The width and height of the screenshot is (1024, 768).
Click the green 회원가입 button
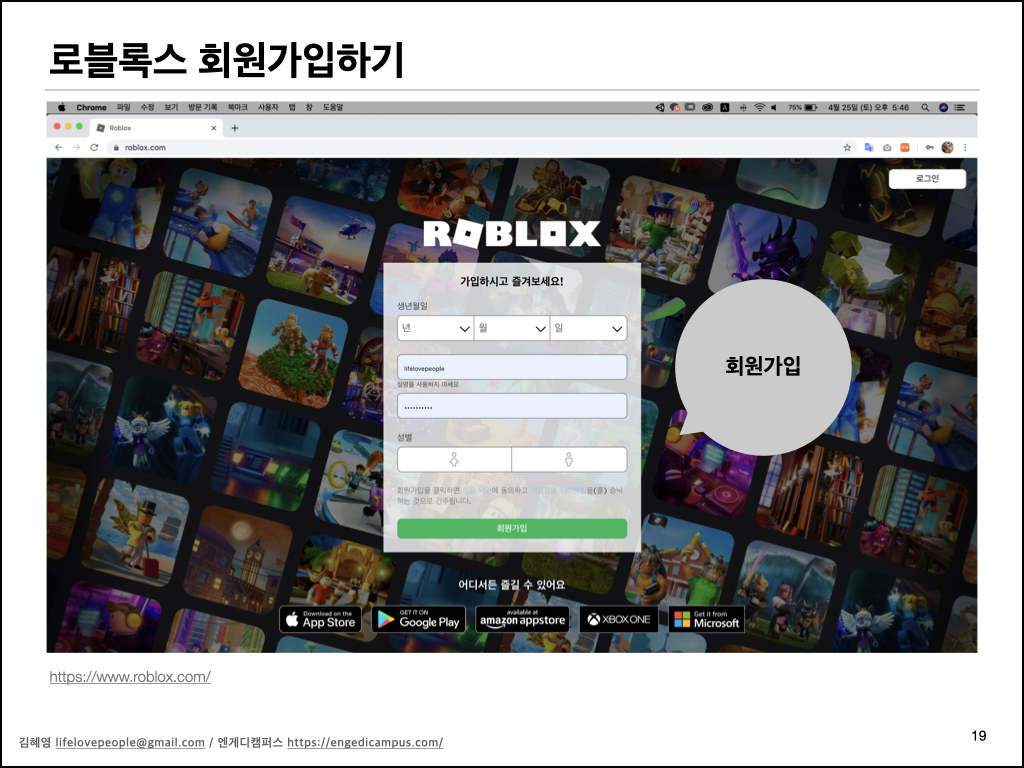(x=512, y=528)
